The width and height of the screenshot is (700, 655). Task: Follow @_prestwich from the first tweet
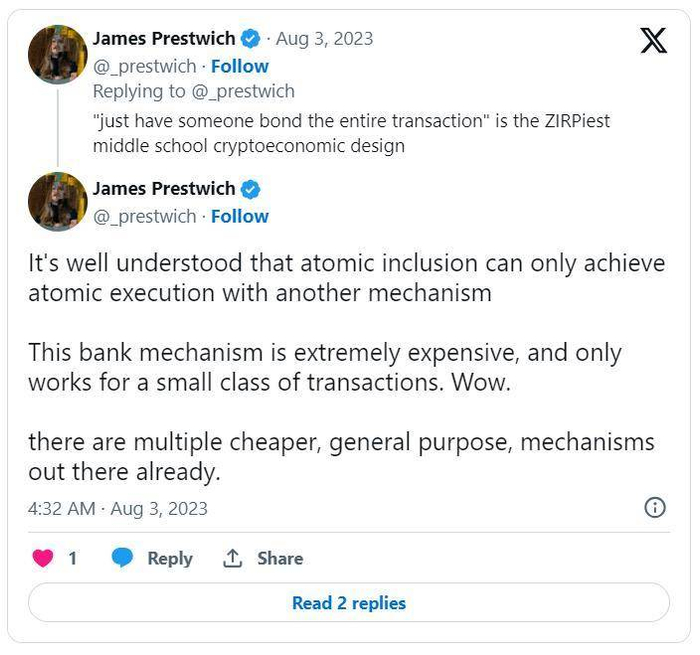click(x=239, y=66)
